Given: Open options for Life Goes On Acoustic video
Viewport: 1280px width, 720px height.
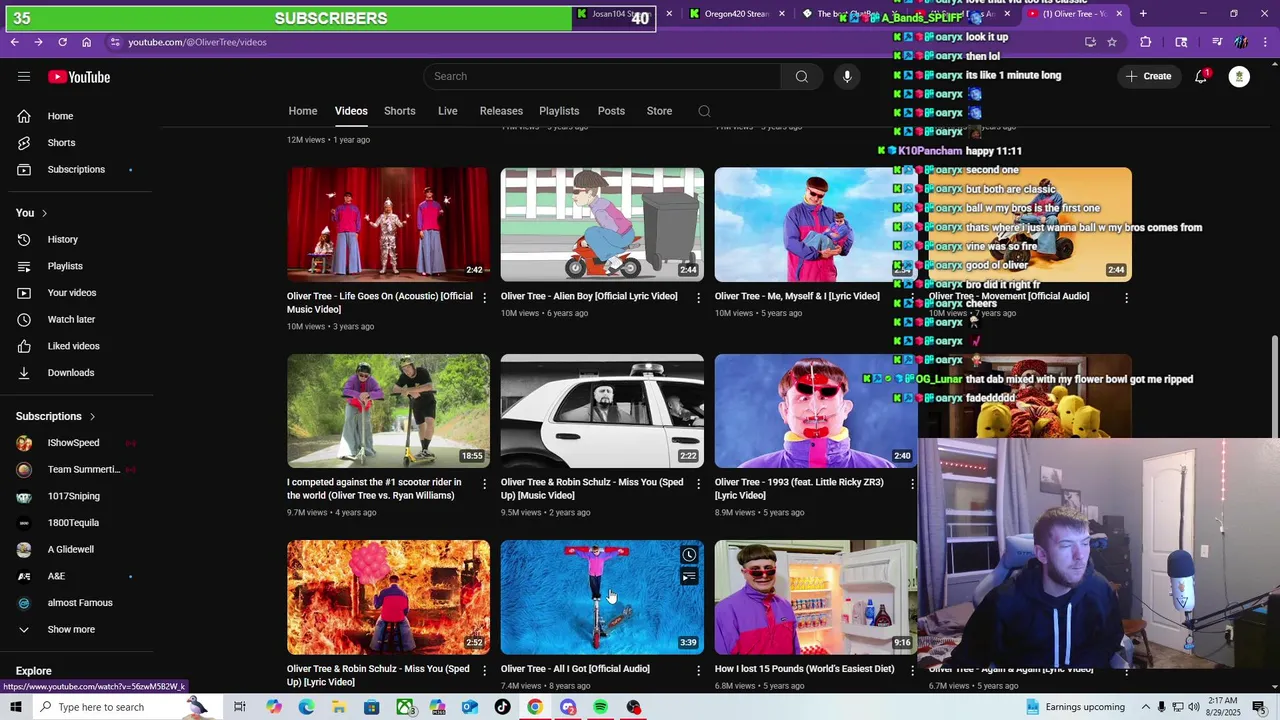Looking at the screenshot, I should 484,298.
